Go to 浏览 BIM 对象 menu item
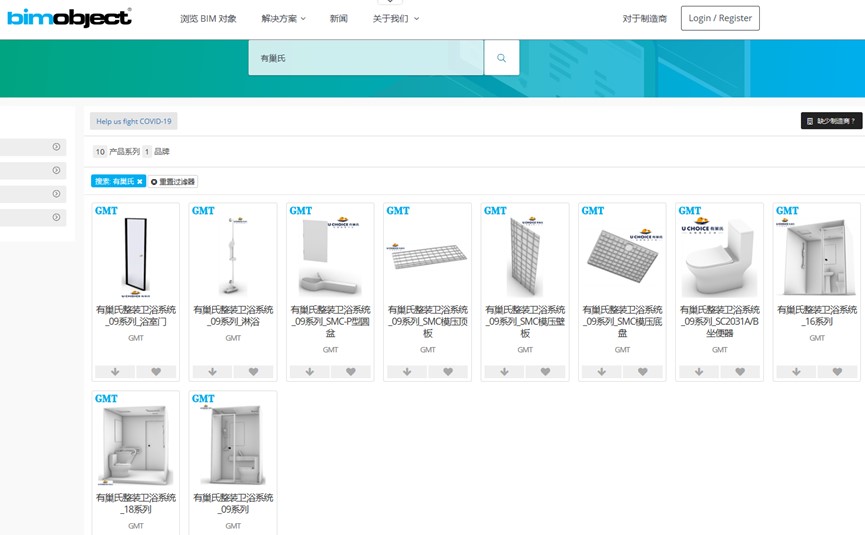This screenshot has height=535, width=865. (x=208, y=19)
